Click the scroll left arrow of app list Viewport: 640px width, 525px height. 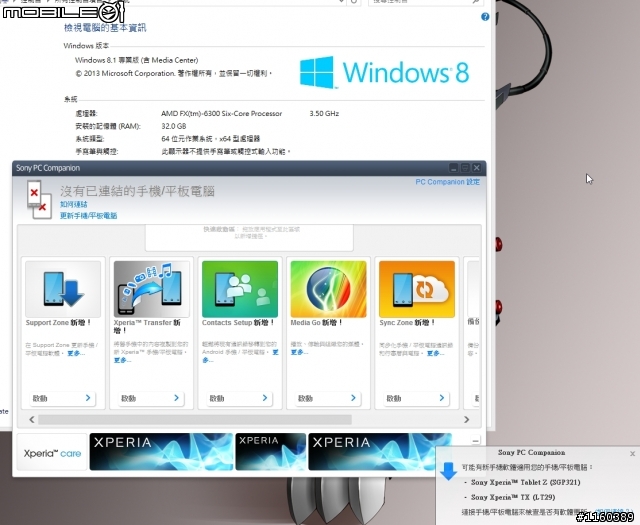(x=32, y=419)
